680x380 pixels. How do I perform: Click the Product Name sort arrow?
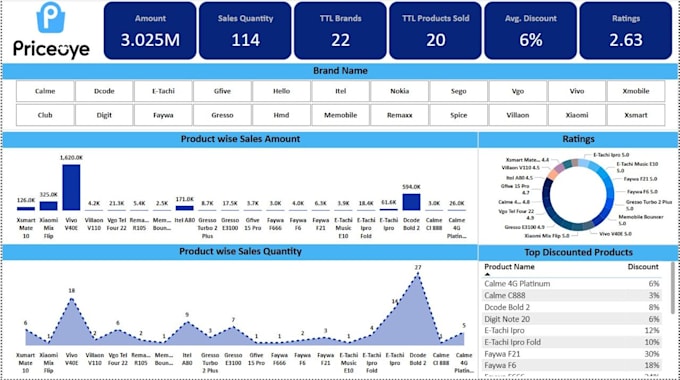coord(487,274)
